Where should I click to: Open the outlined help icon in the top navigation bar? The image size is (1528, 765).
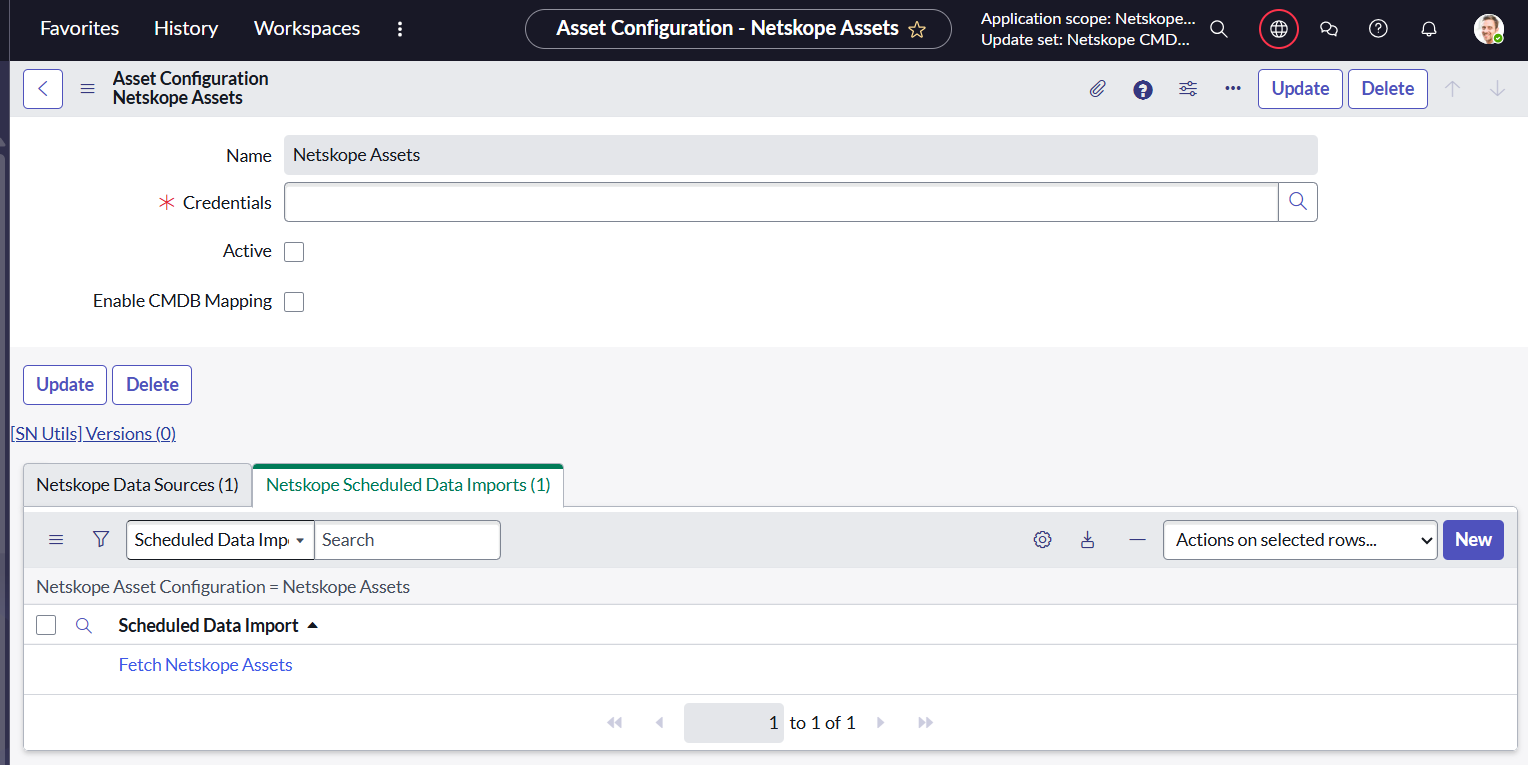coord(1379,29)
